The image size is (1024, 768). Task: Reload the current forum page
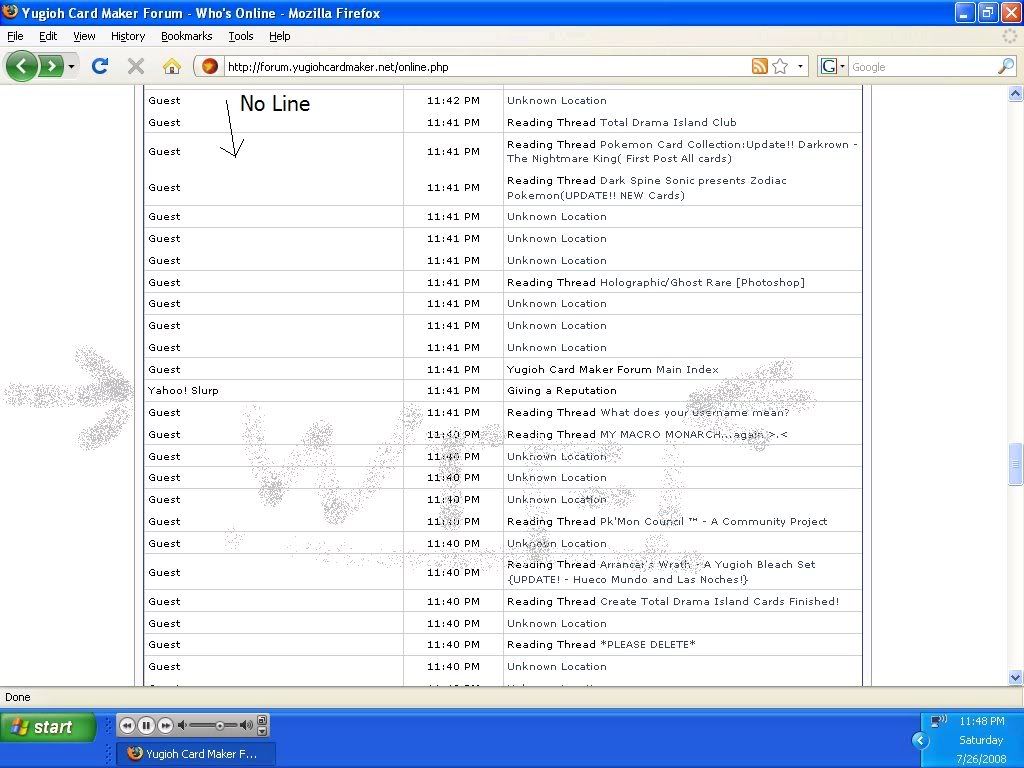(99, 66)
